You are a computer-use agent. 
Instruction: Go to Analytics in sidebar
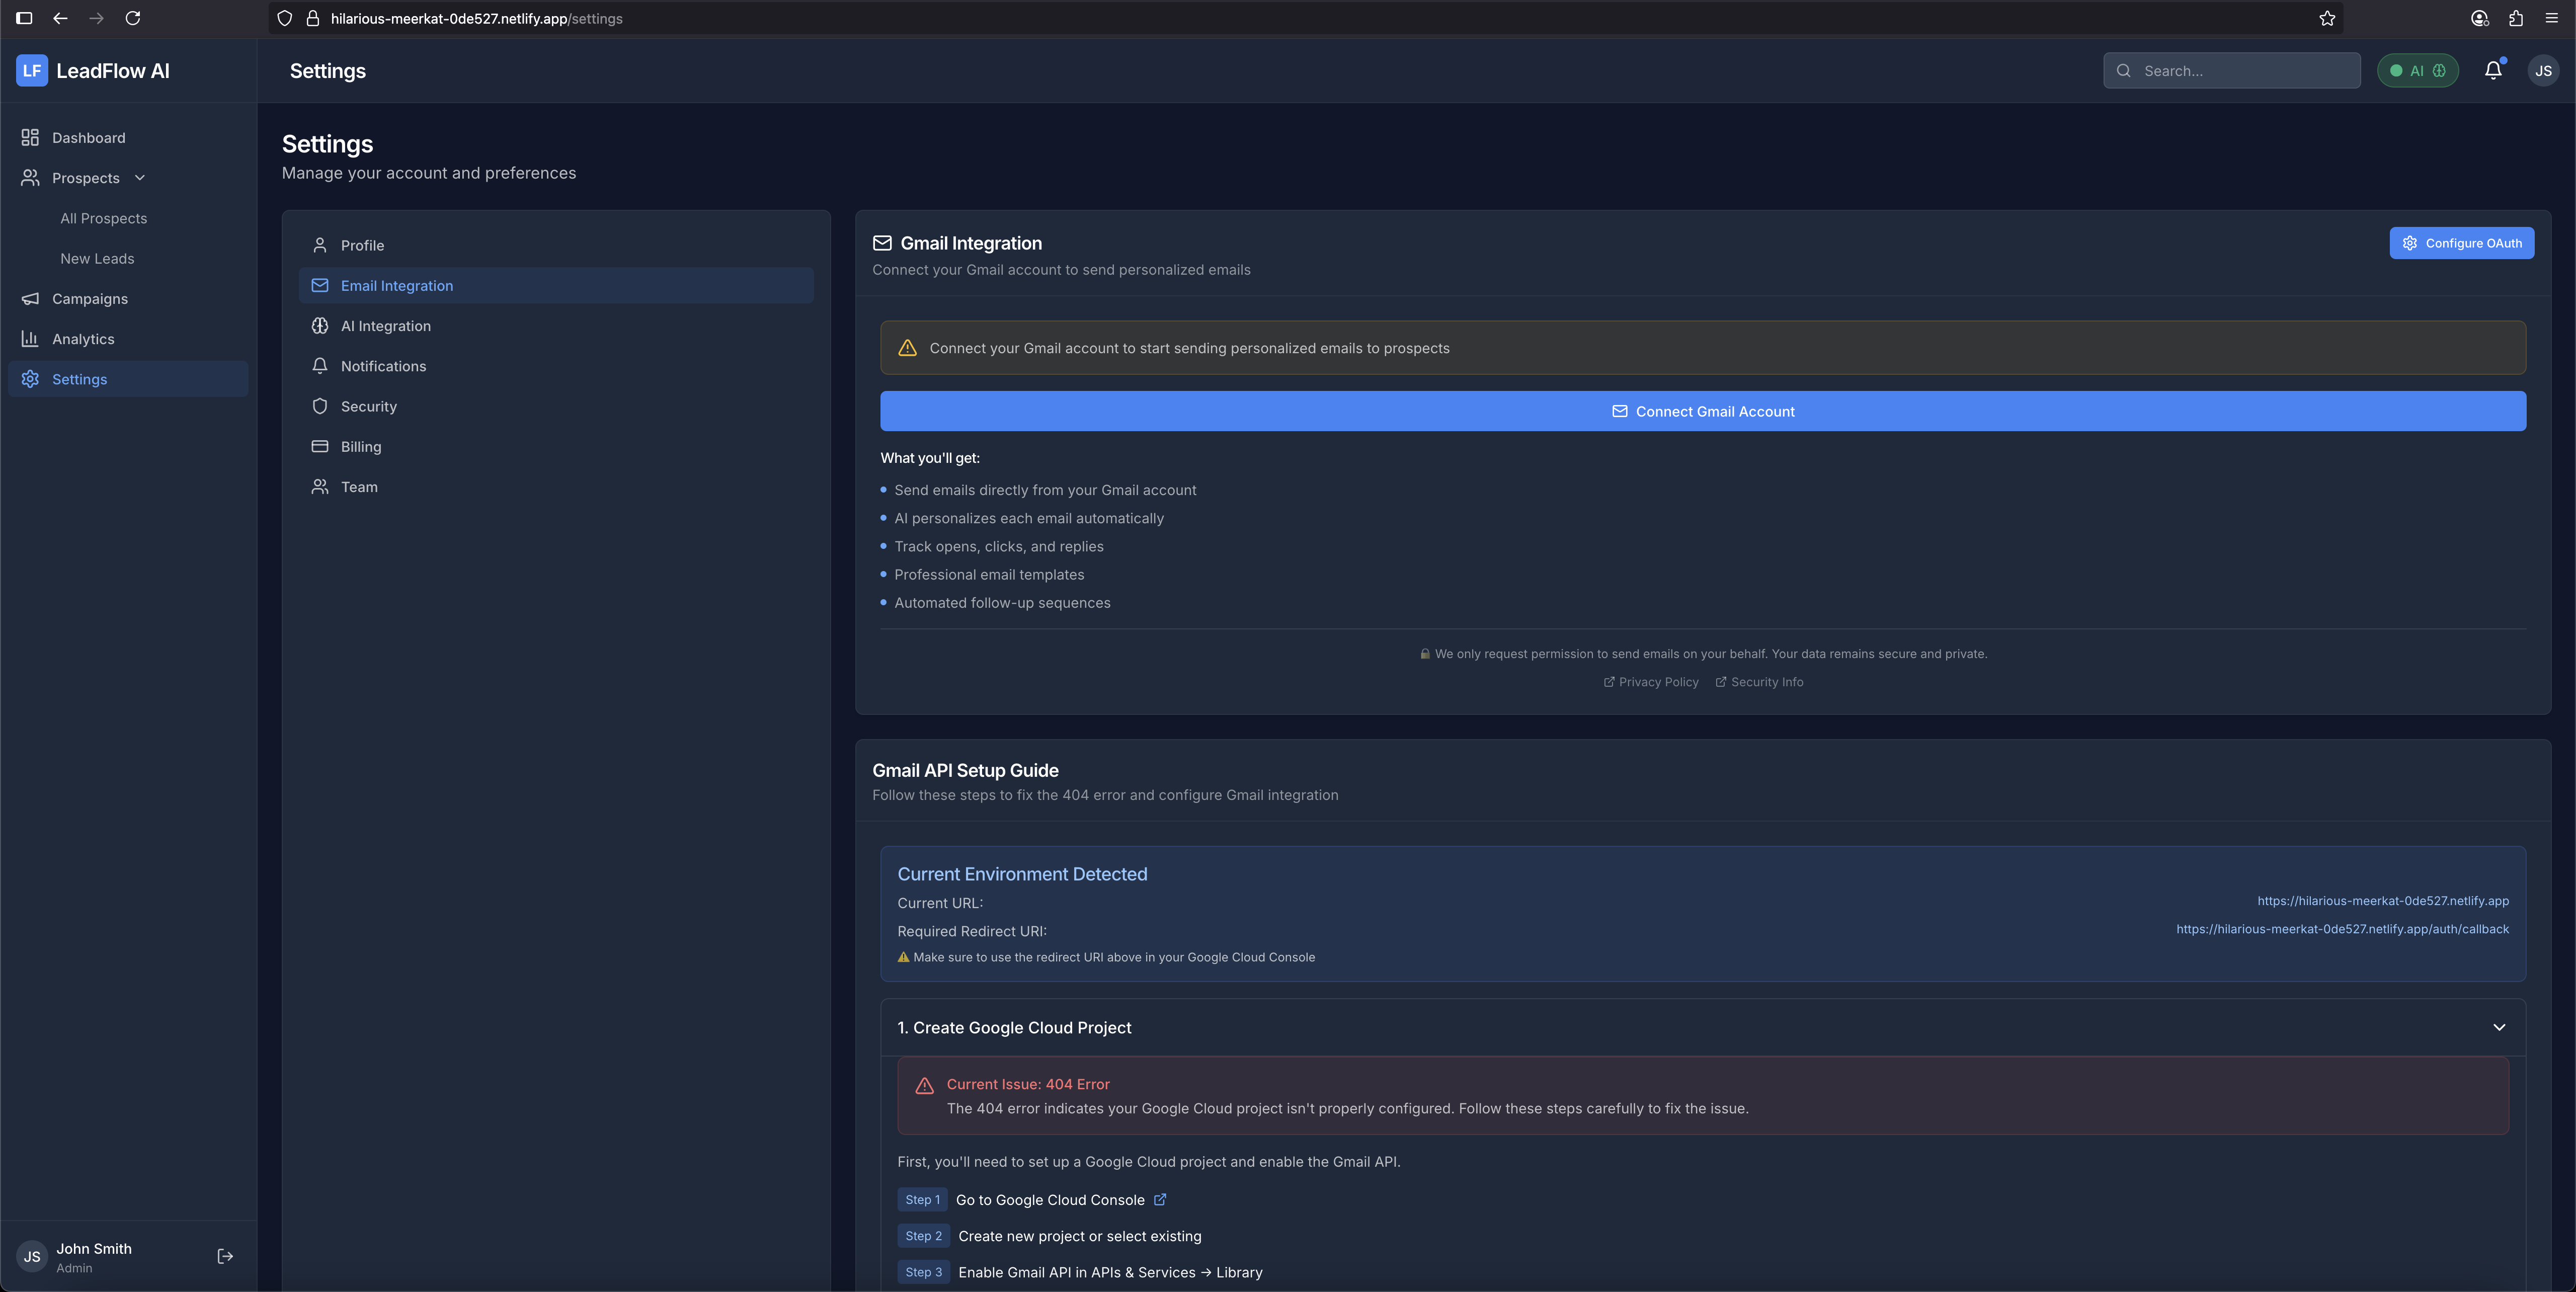coord(83,339)
